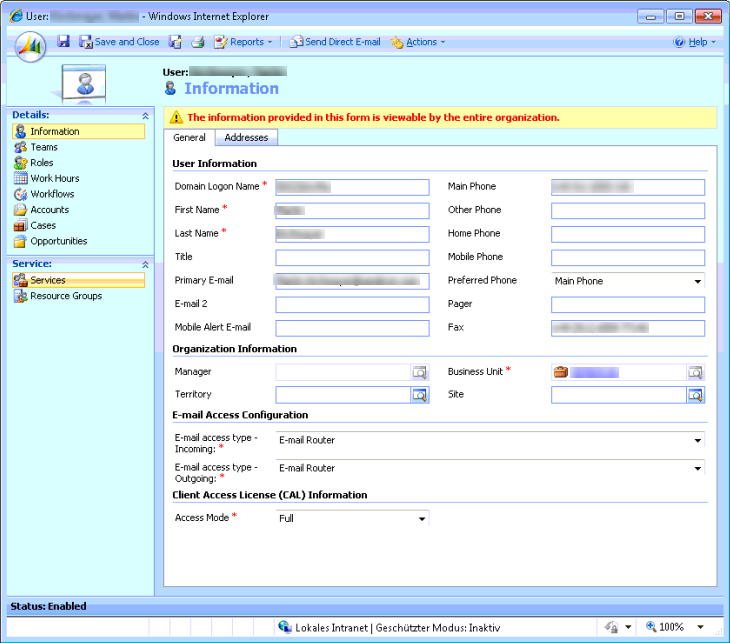Open Manager lookup search icon
Image resolution: width=730 pixels, height=643 pixels.
(420, 372)
